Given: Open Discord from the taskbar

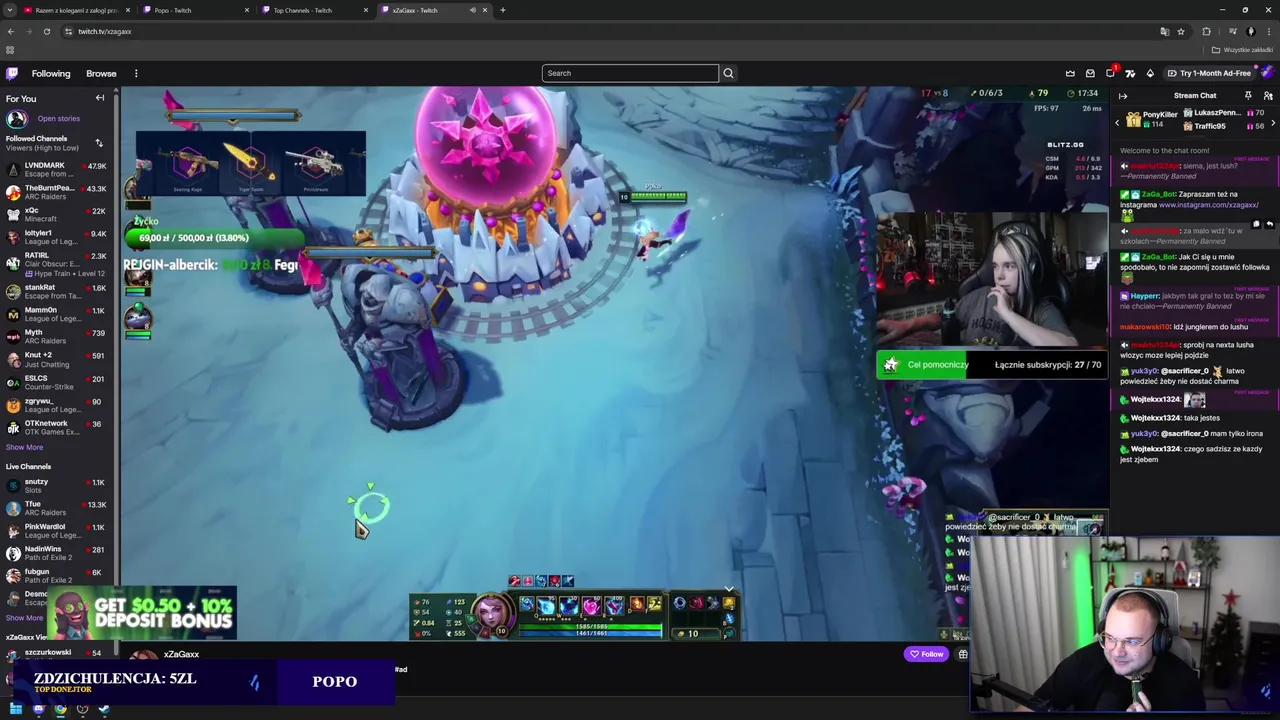Looking at the screenshot, I should tap(38, 709).
